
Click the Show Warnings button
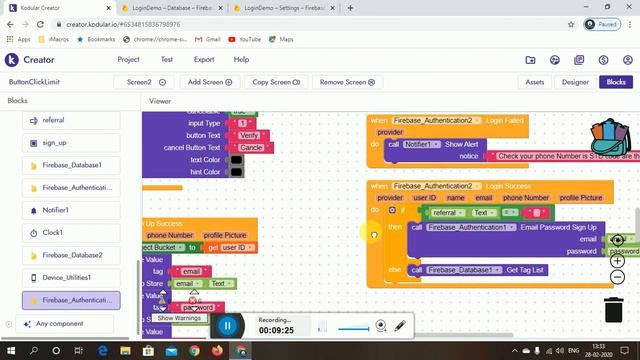(180, 318)
